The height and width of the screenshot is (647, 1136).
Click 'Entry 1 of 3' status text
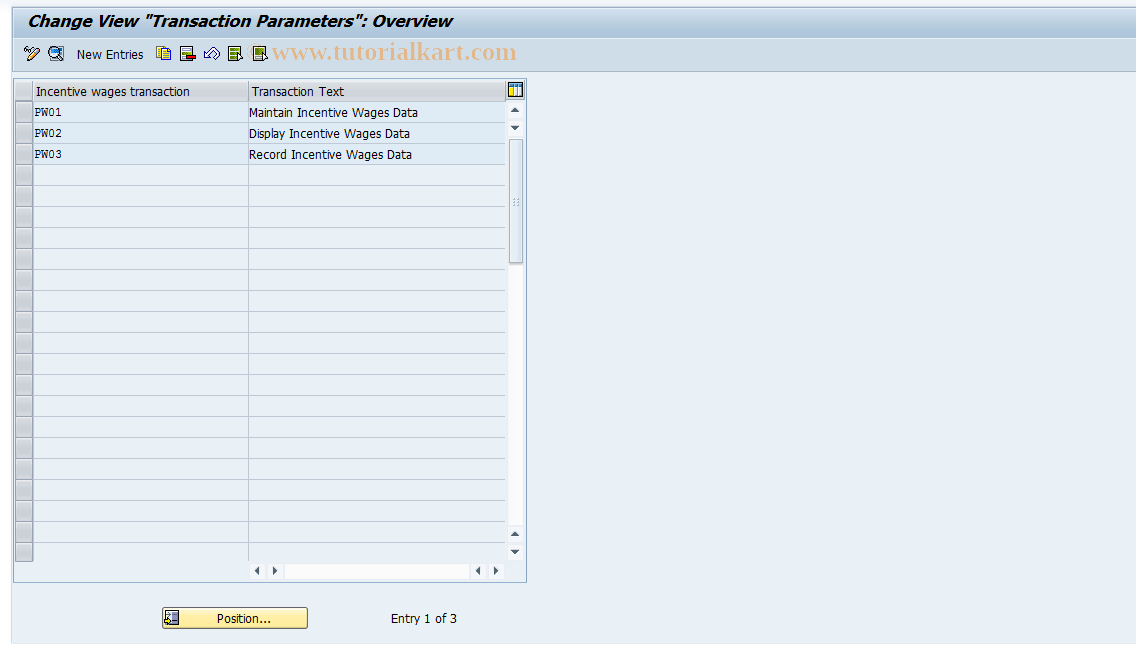tap(424, 619)
